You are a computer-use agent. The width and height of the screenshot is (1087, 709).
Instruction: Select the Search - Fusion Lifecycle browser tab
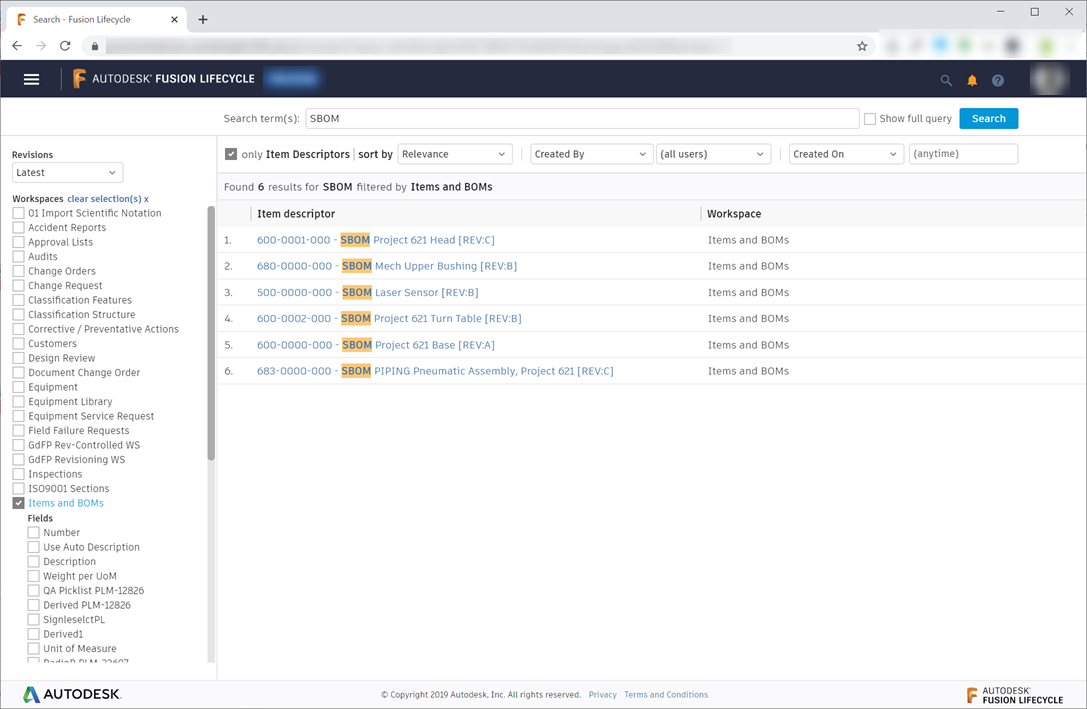pos(90,18)
